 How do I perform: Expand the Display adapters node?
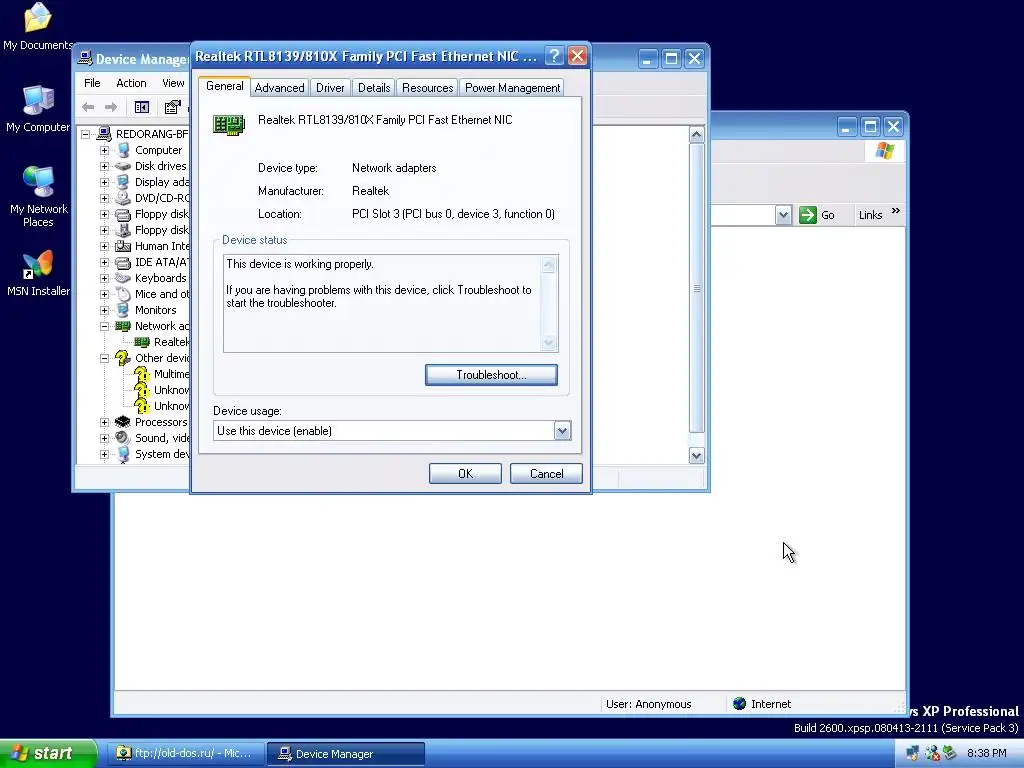coord(104,182)
